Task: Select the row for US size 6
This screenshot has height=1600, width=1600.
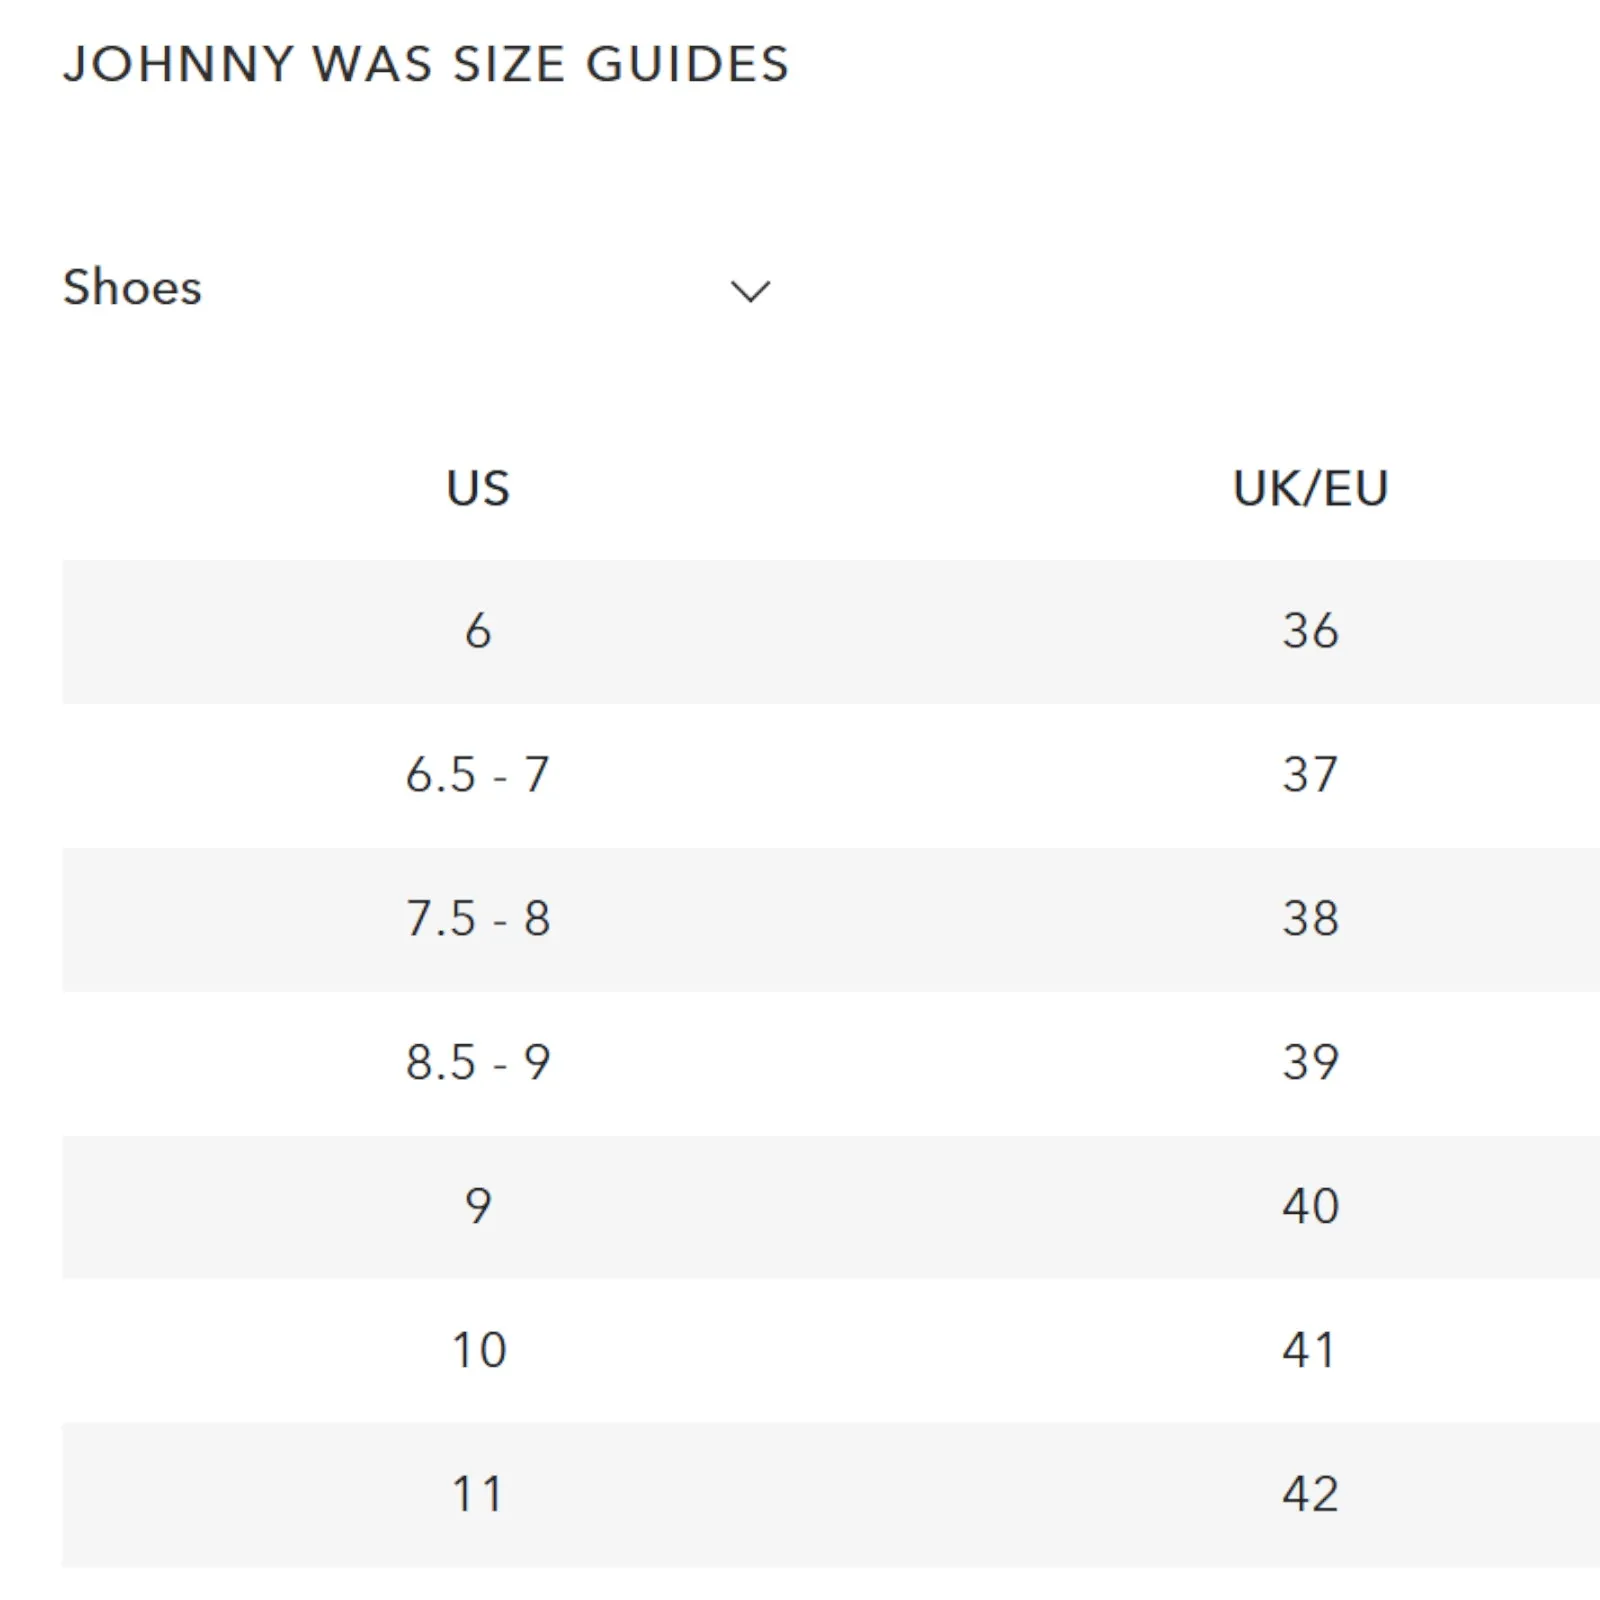Action: pyautogui.click(x=480, y=630)
